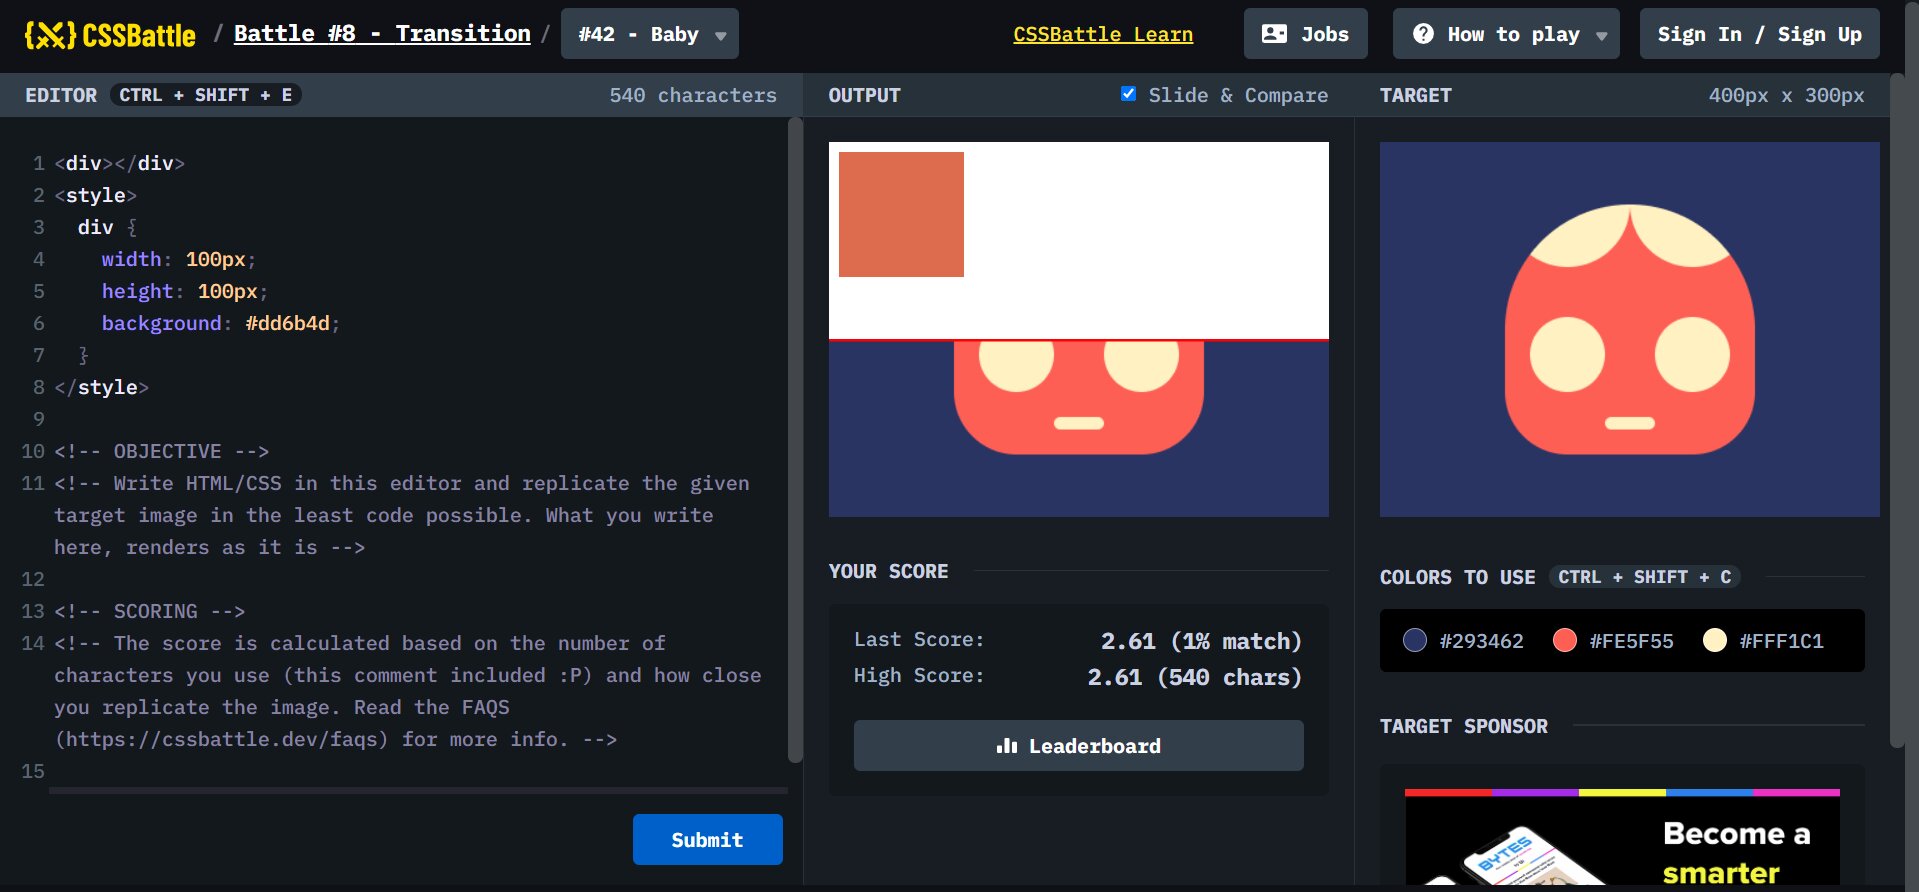1919x892 pixels.
Task: Click the output preview pane
Action: [1079, 329]
